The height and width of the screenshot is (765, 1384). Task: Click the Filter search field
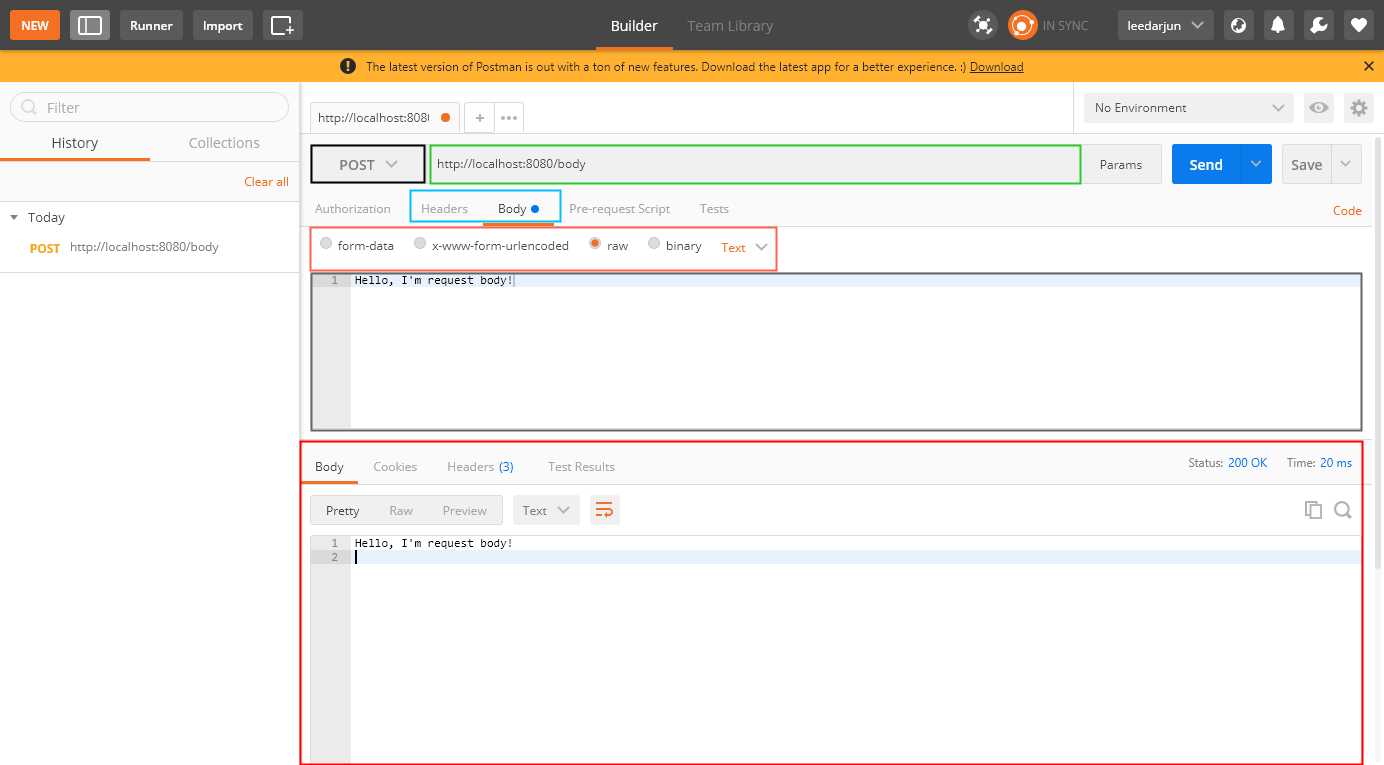[x=149, y=107]
